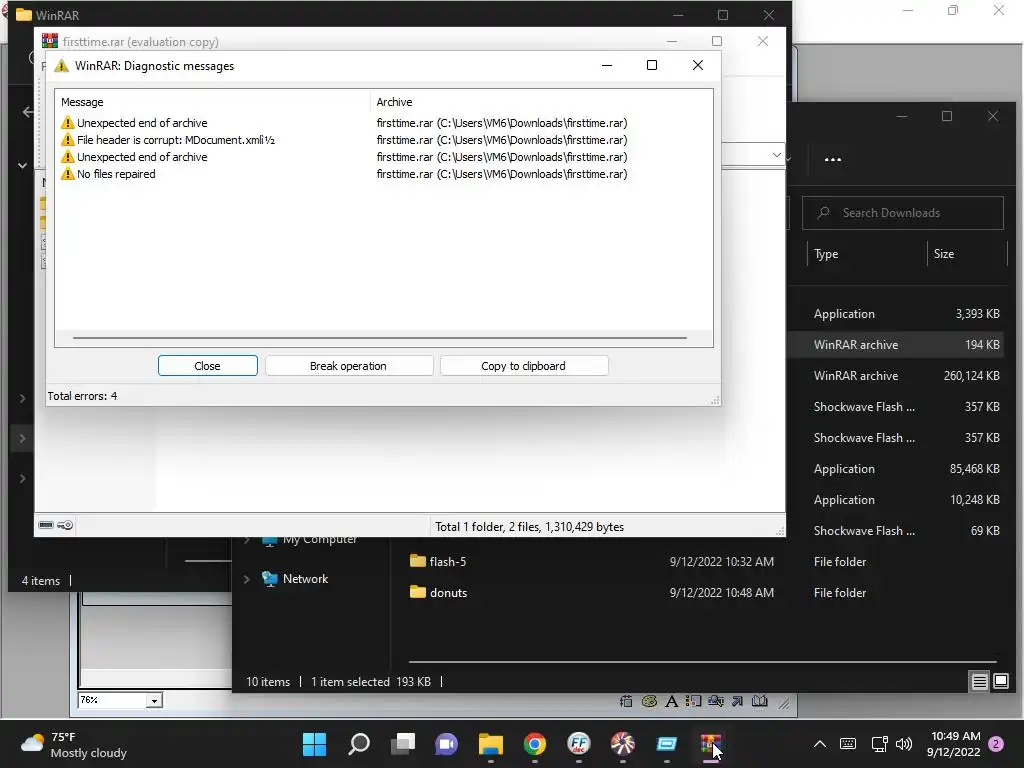Select the Shockwave Flash row sized 69 KB
1024x768 pixels.
896,531
